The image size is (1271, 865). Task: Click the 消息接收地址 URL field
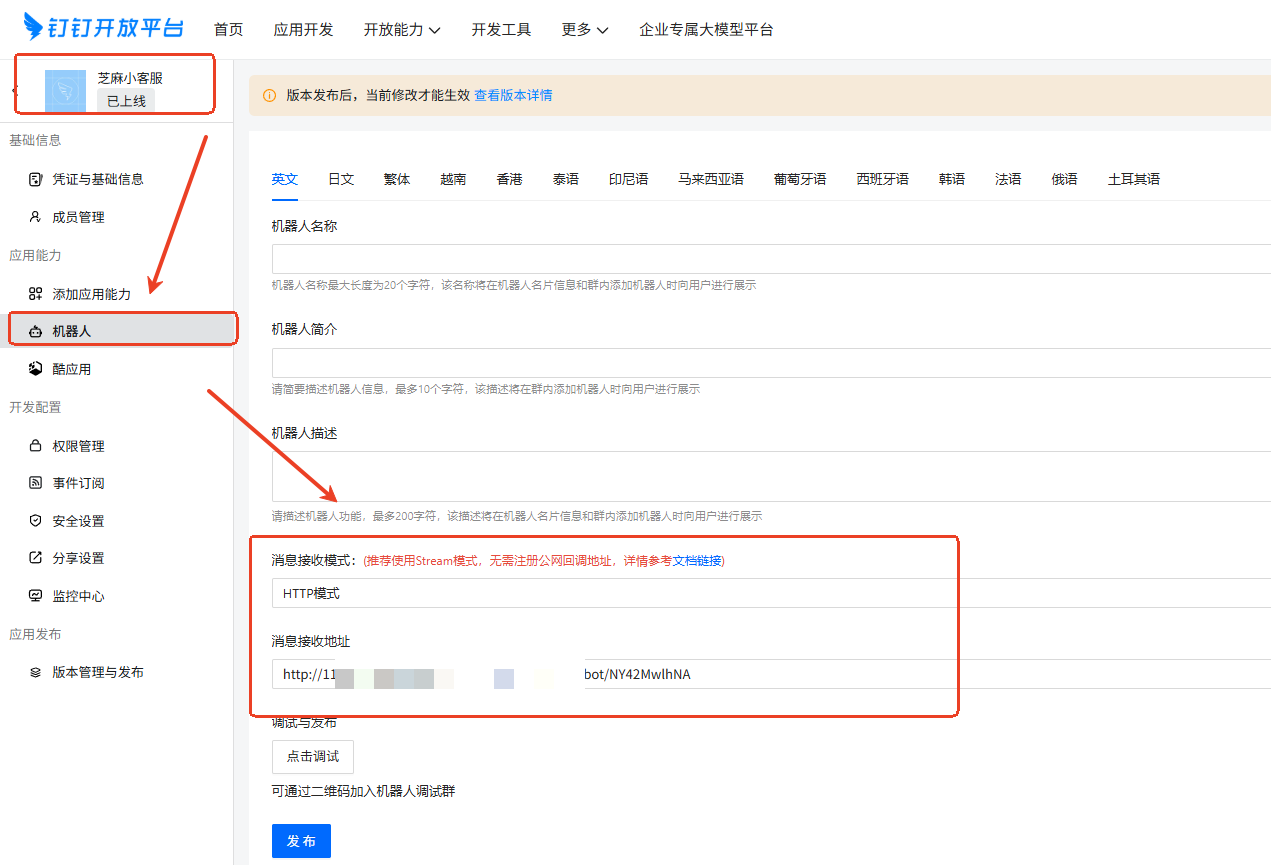pyautogui.click(x=771, y=674)
